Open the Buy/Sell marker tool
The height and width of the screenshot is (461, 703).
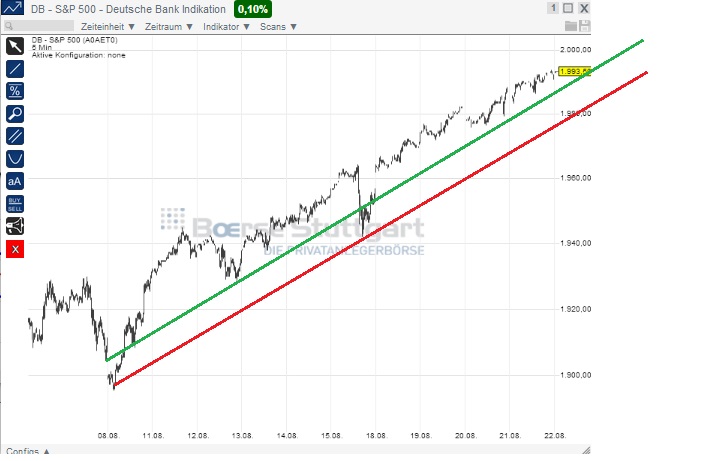pos(15,204)
